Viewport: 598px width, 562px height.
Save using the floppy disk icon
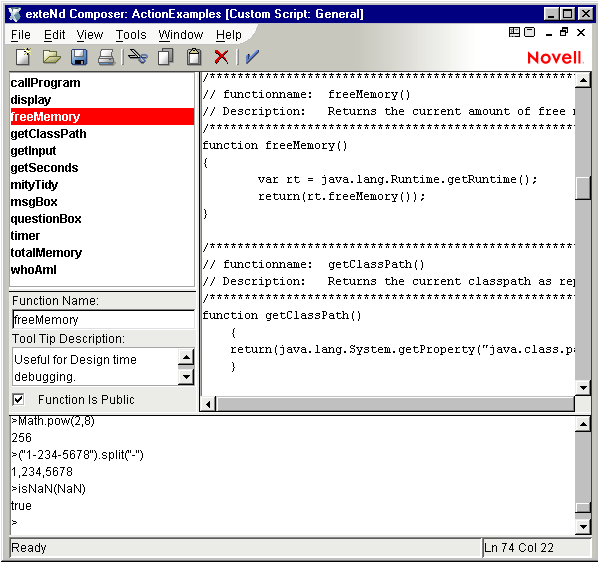pyautogui.click(x=79, y=57)
